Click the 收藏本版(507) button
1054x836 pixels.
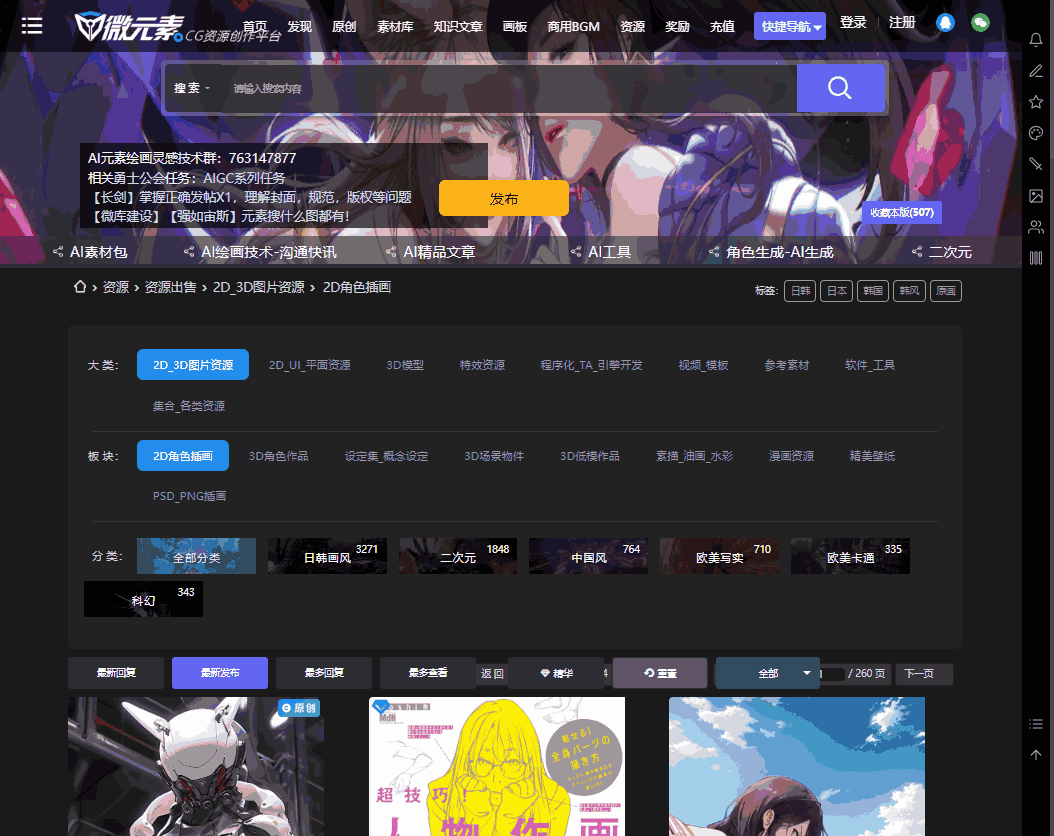coord(902,212)
